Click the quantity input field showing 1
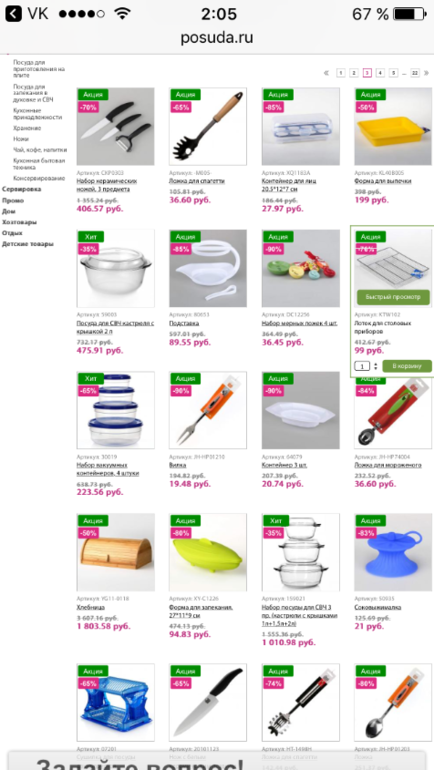 click(x=362, y=366)
